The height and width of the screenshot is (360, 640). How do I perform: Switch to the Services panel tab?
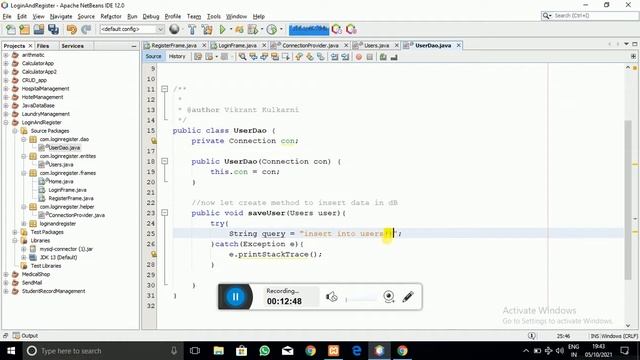click(x=73, y=46)
